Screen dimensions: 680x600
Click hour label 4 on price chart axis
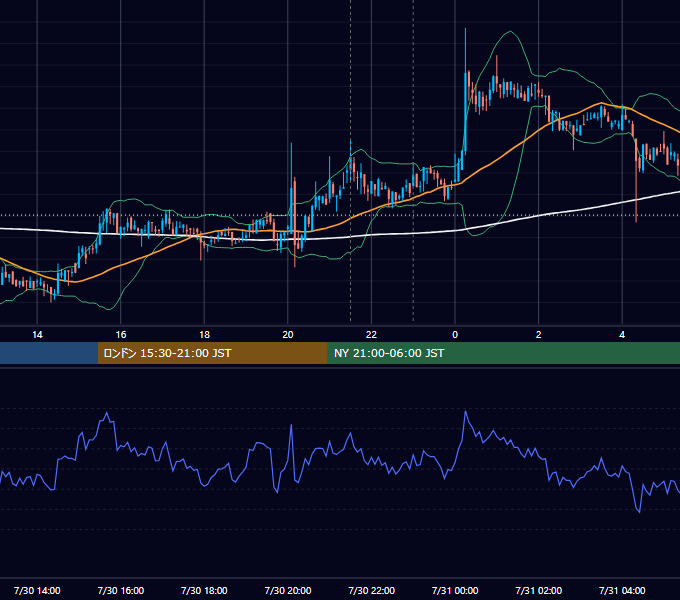tap(622, 334)
